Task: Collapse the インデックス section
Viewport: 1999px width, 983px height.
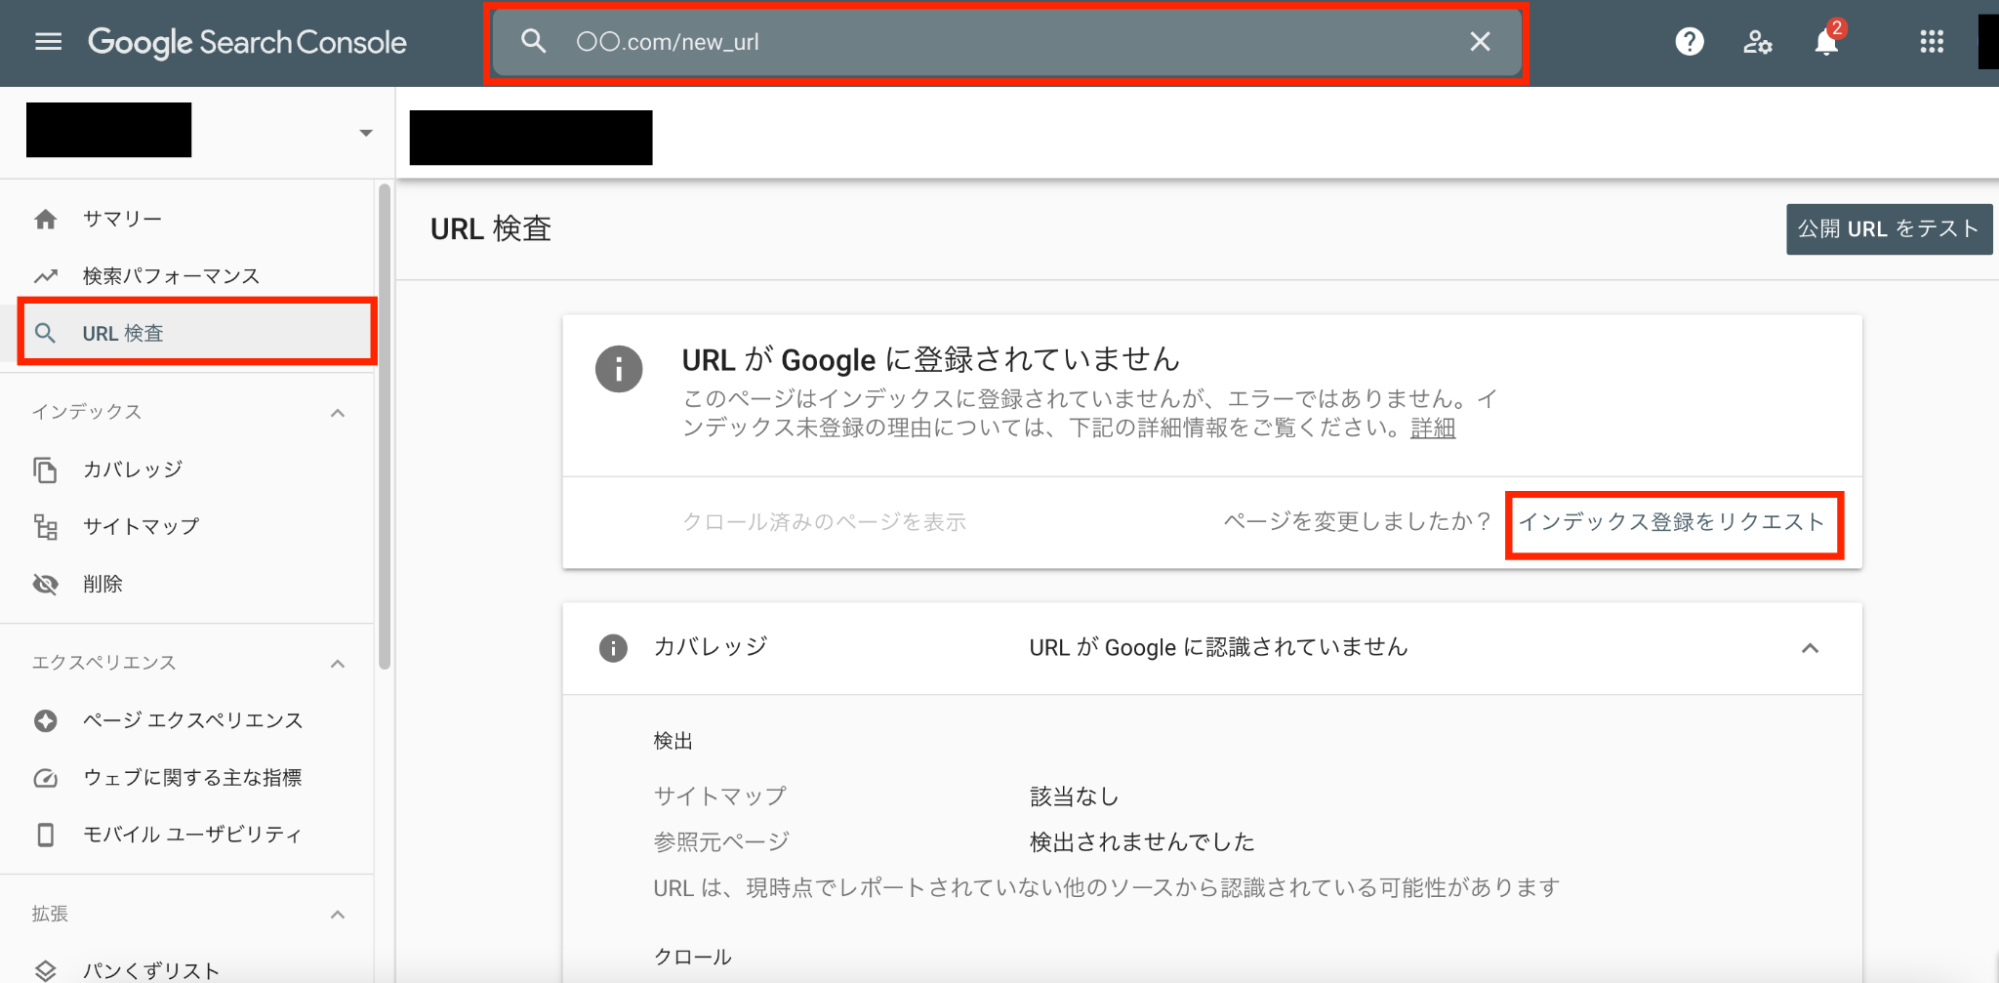Action: [x=338, y=413]
